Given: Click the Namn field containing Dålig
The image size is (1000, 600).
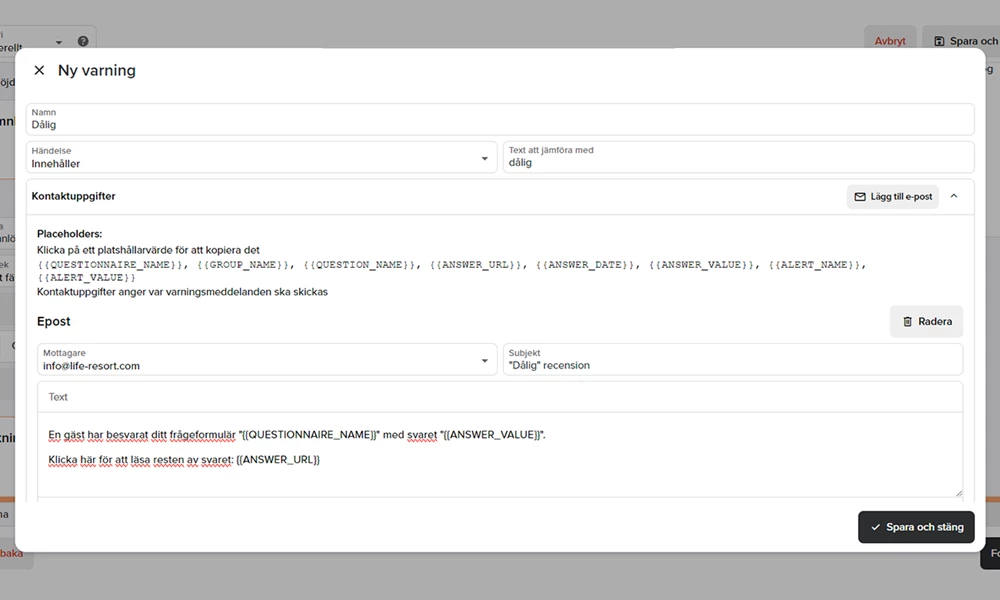Looking at the screenshot, I should [500, 119].
